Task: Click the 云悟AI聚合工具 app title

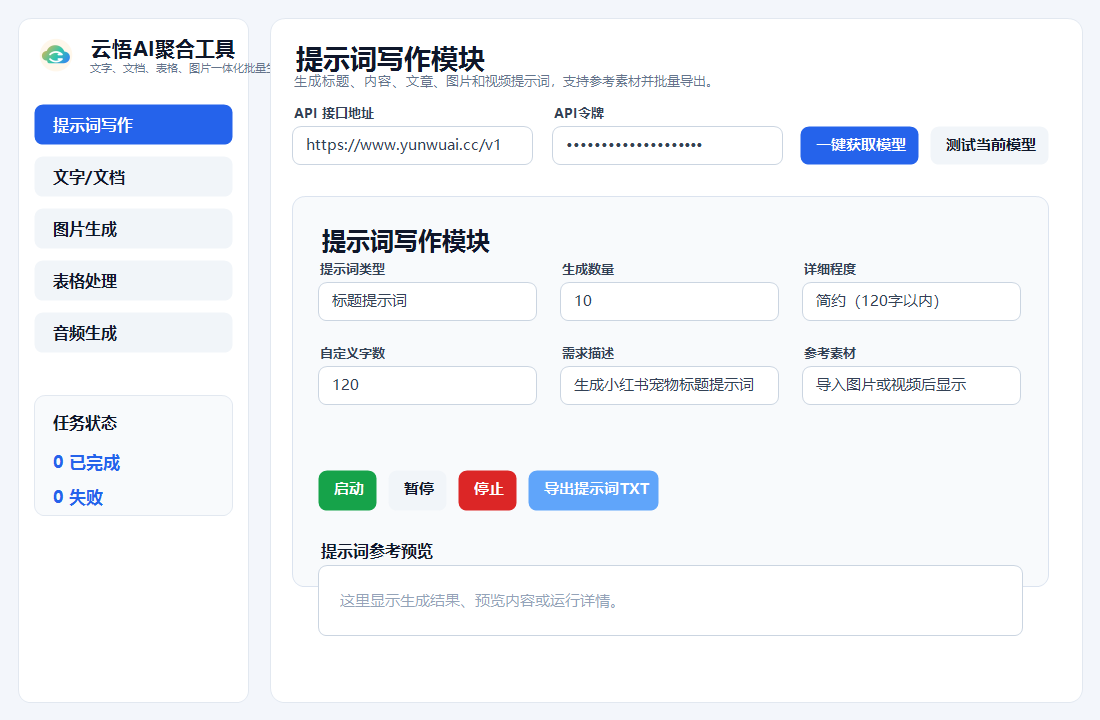Action: click(162, 49)
